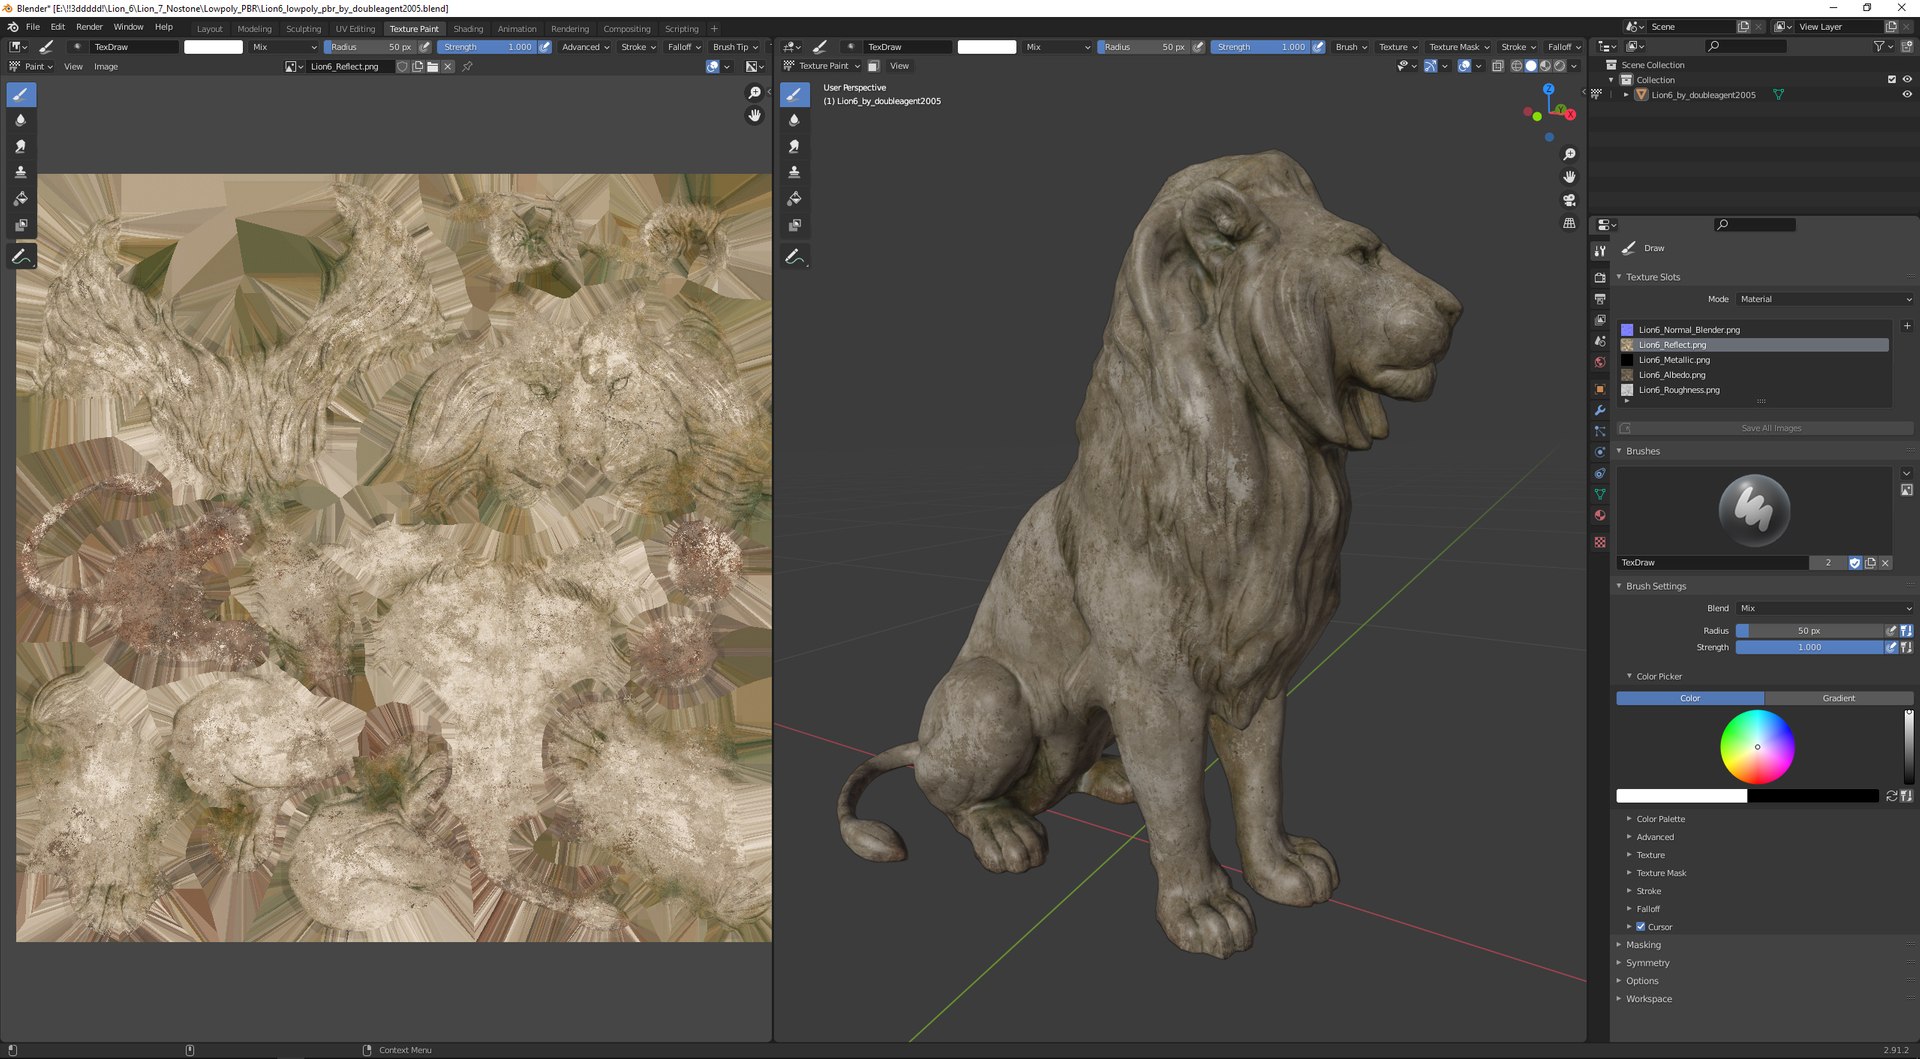
Task: Select the Smear tool in image editor
Action: click(21, 146)
